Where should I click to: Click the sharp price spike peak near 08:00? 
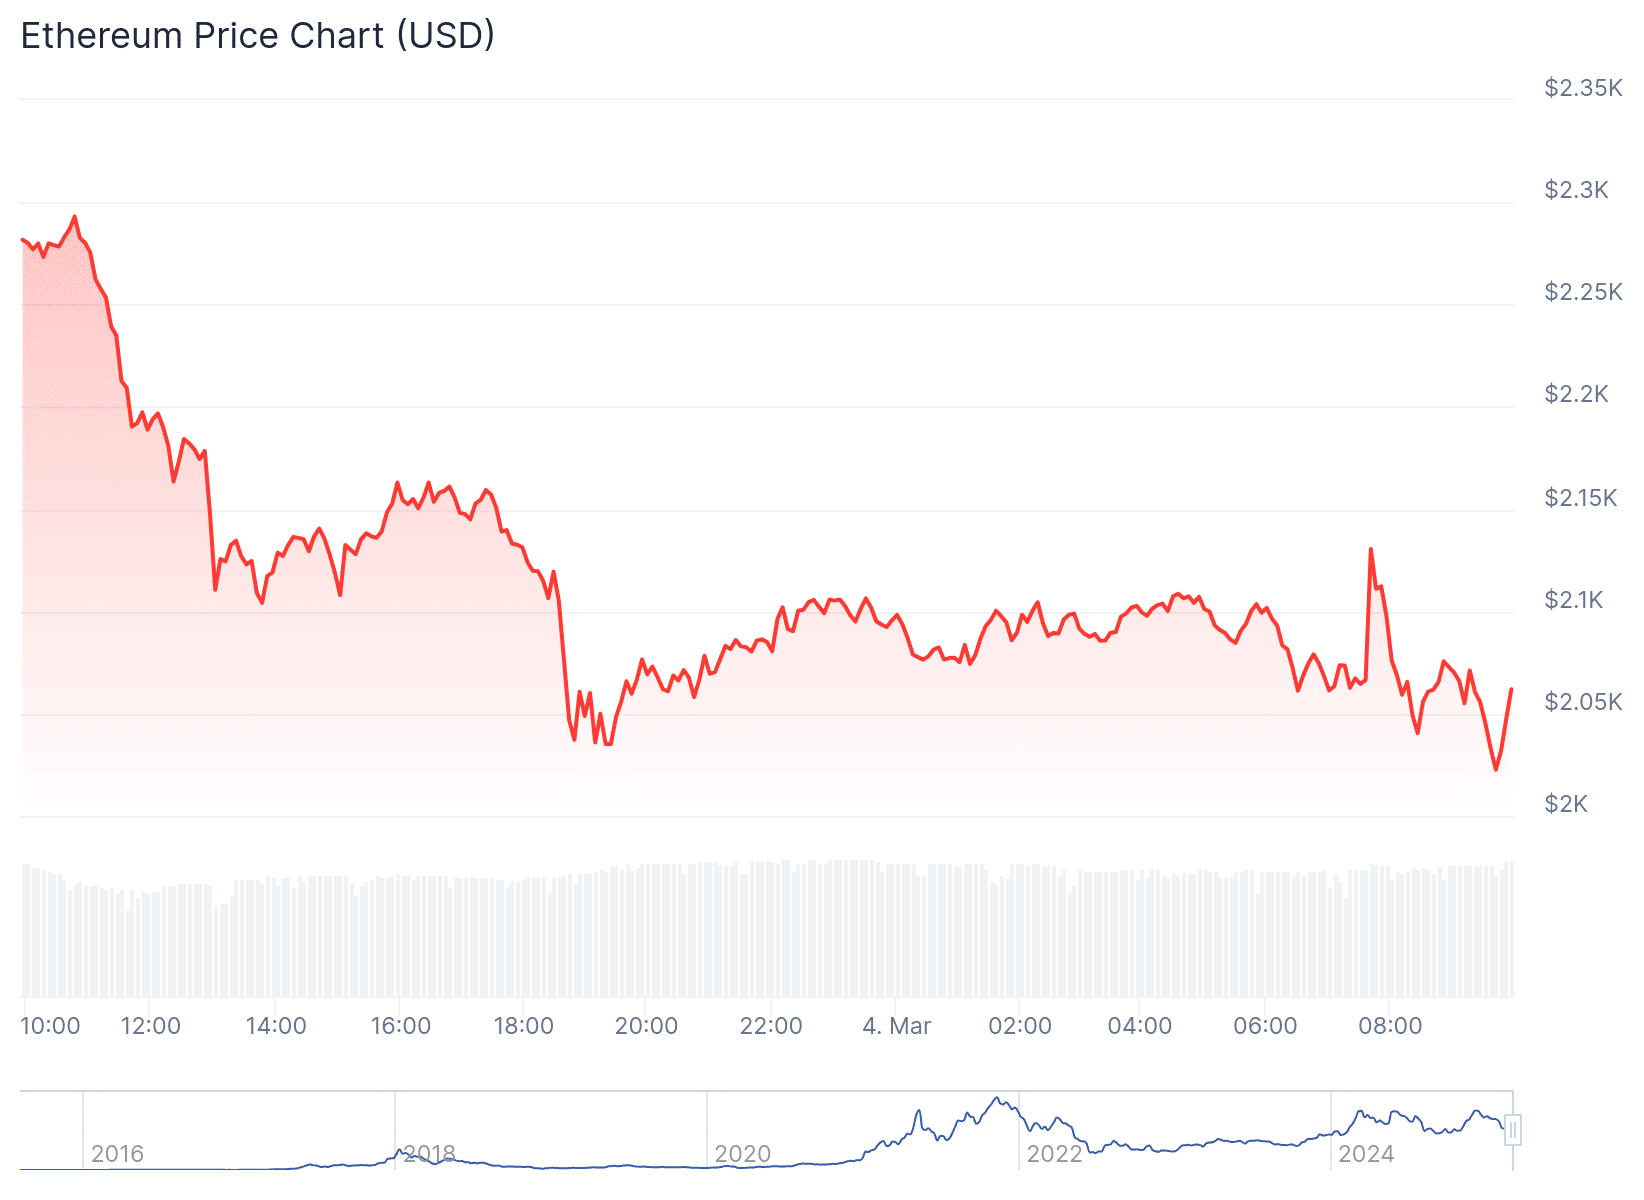coord(1370,549)
